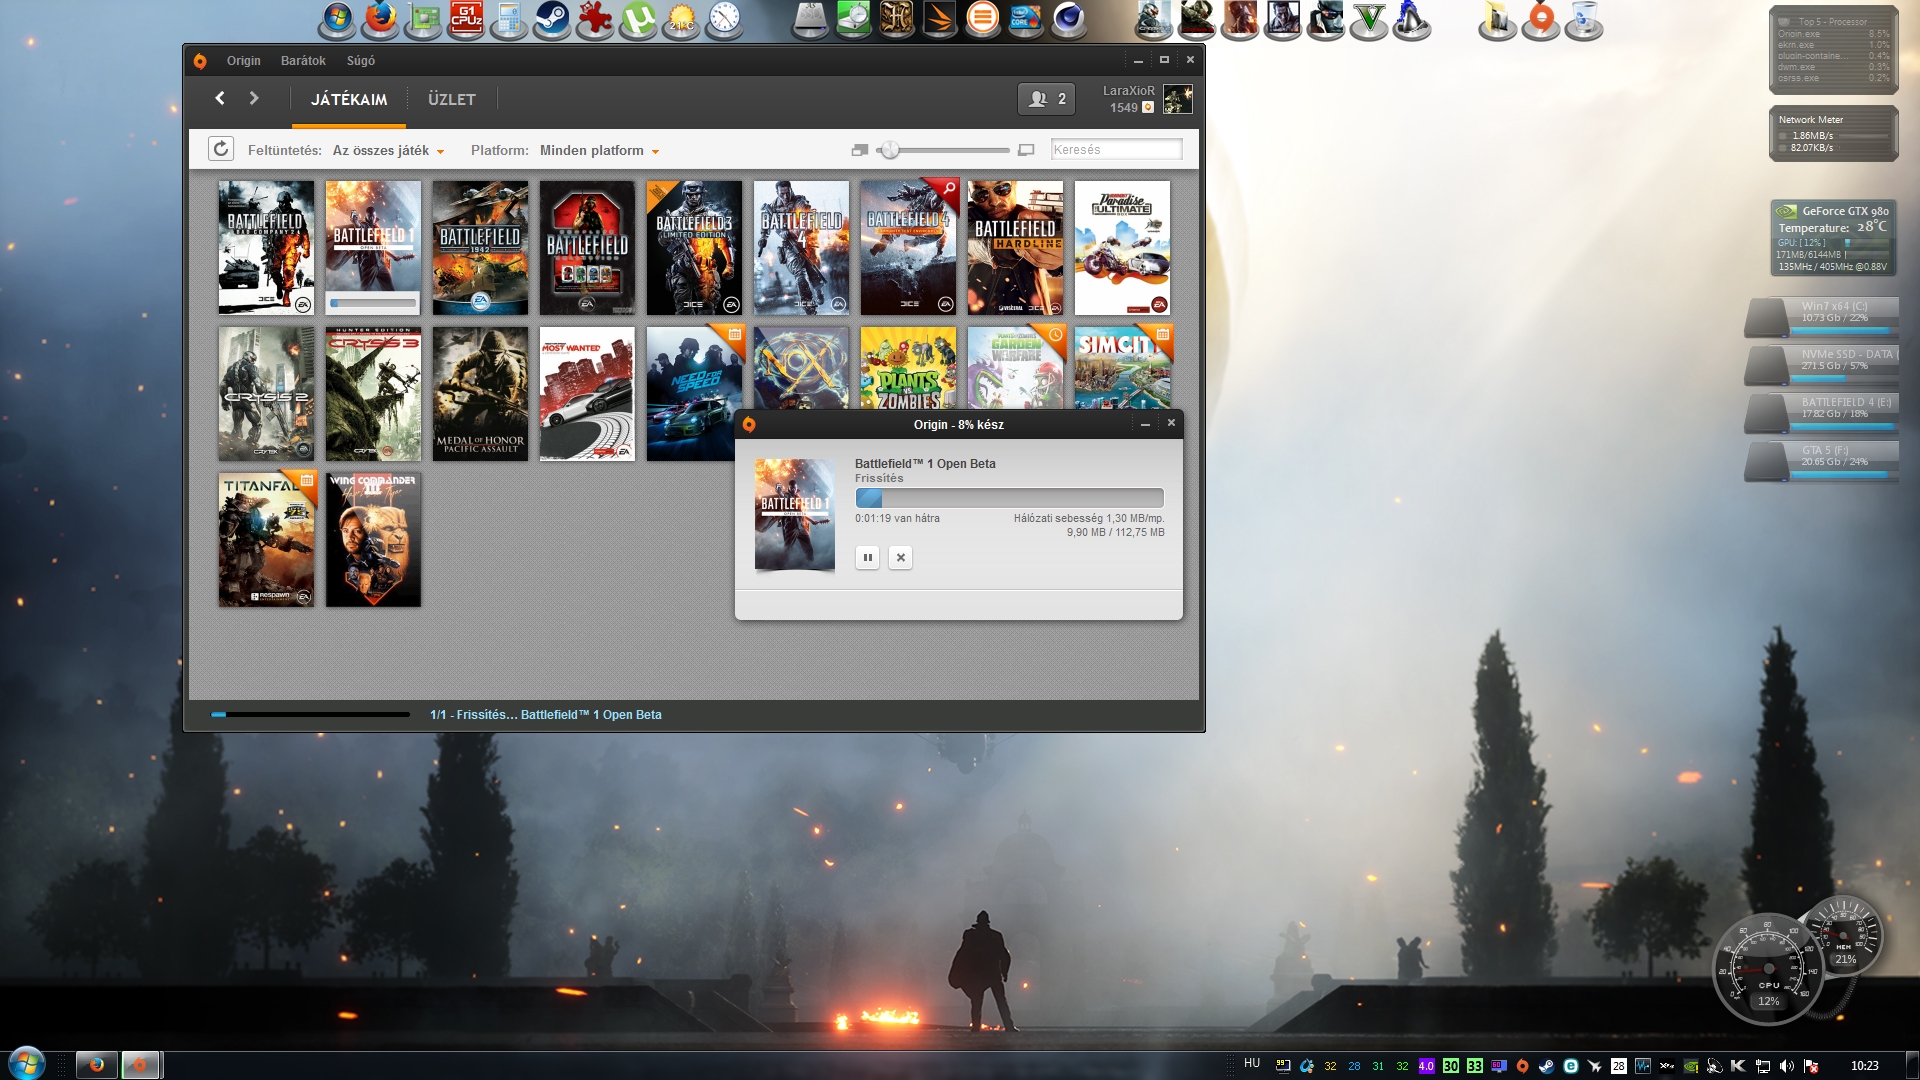Open the Barátok menu

303,61
